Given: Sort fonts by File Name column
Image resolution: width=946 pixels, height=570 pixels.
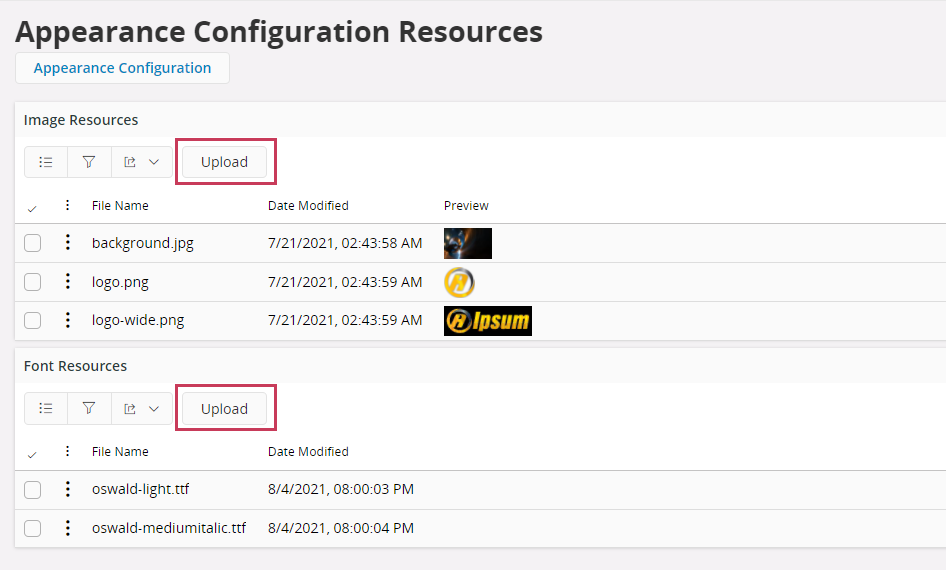Looking at the screenshot, I should click(120, 452).
